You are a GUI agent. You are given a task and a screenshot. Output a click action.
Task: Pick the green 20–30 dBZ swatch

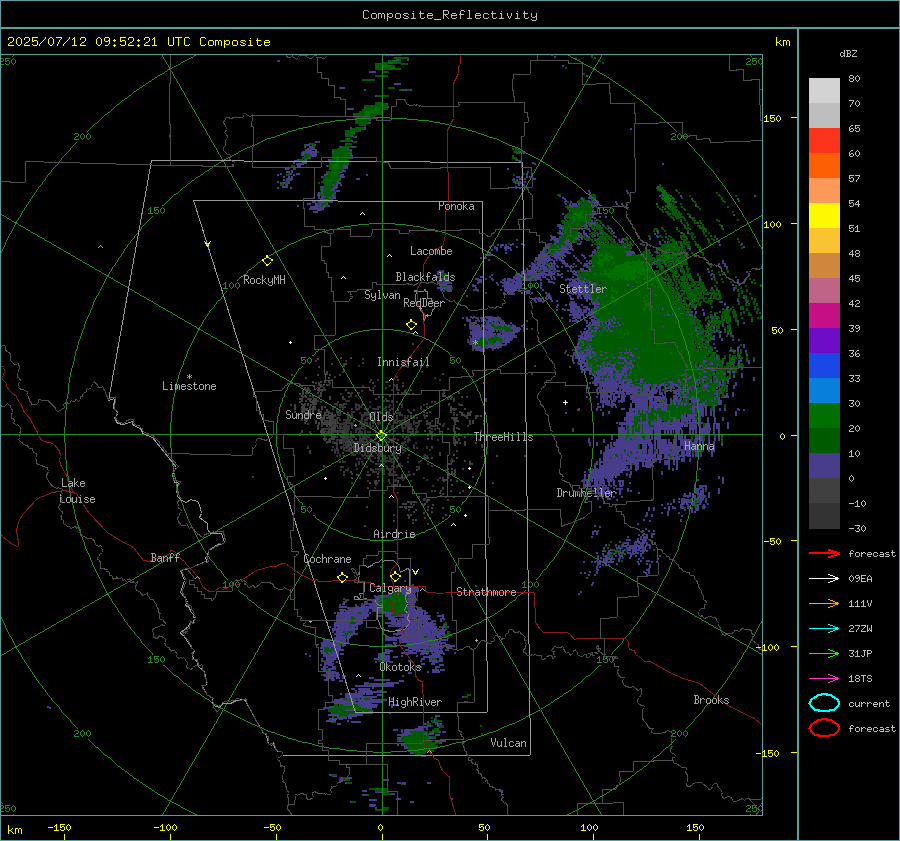824,415
